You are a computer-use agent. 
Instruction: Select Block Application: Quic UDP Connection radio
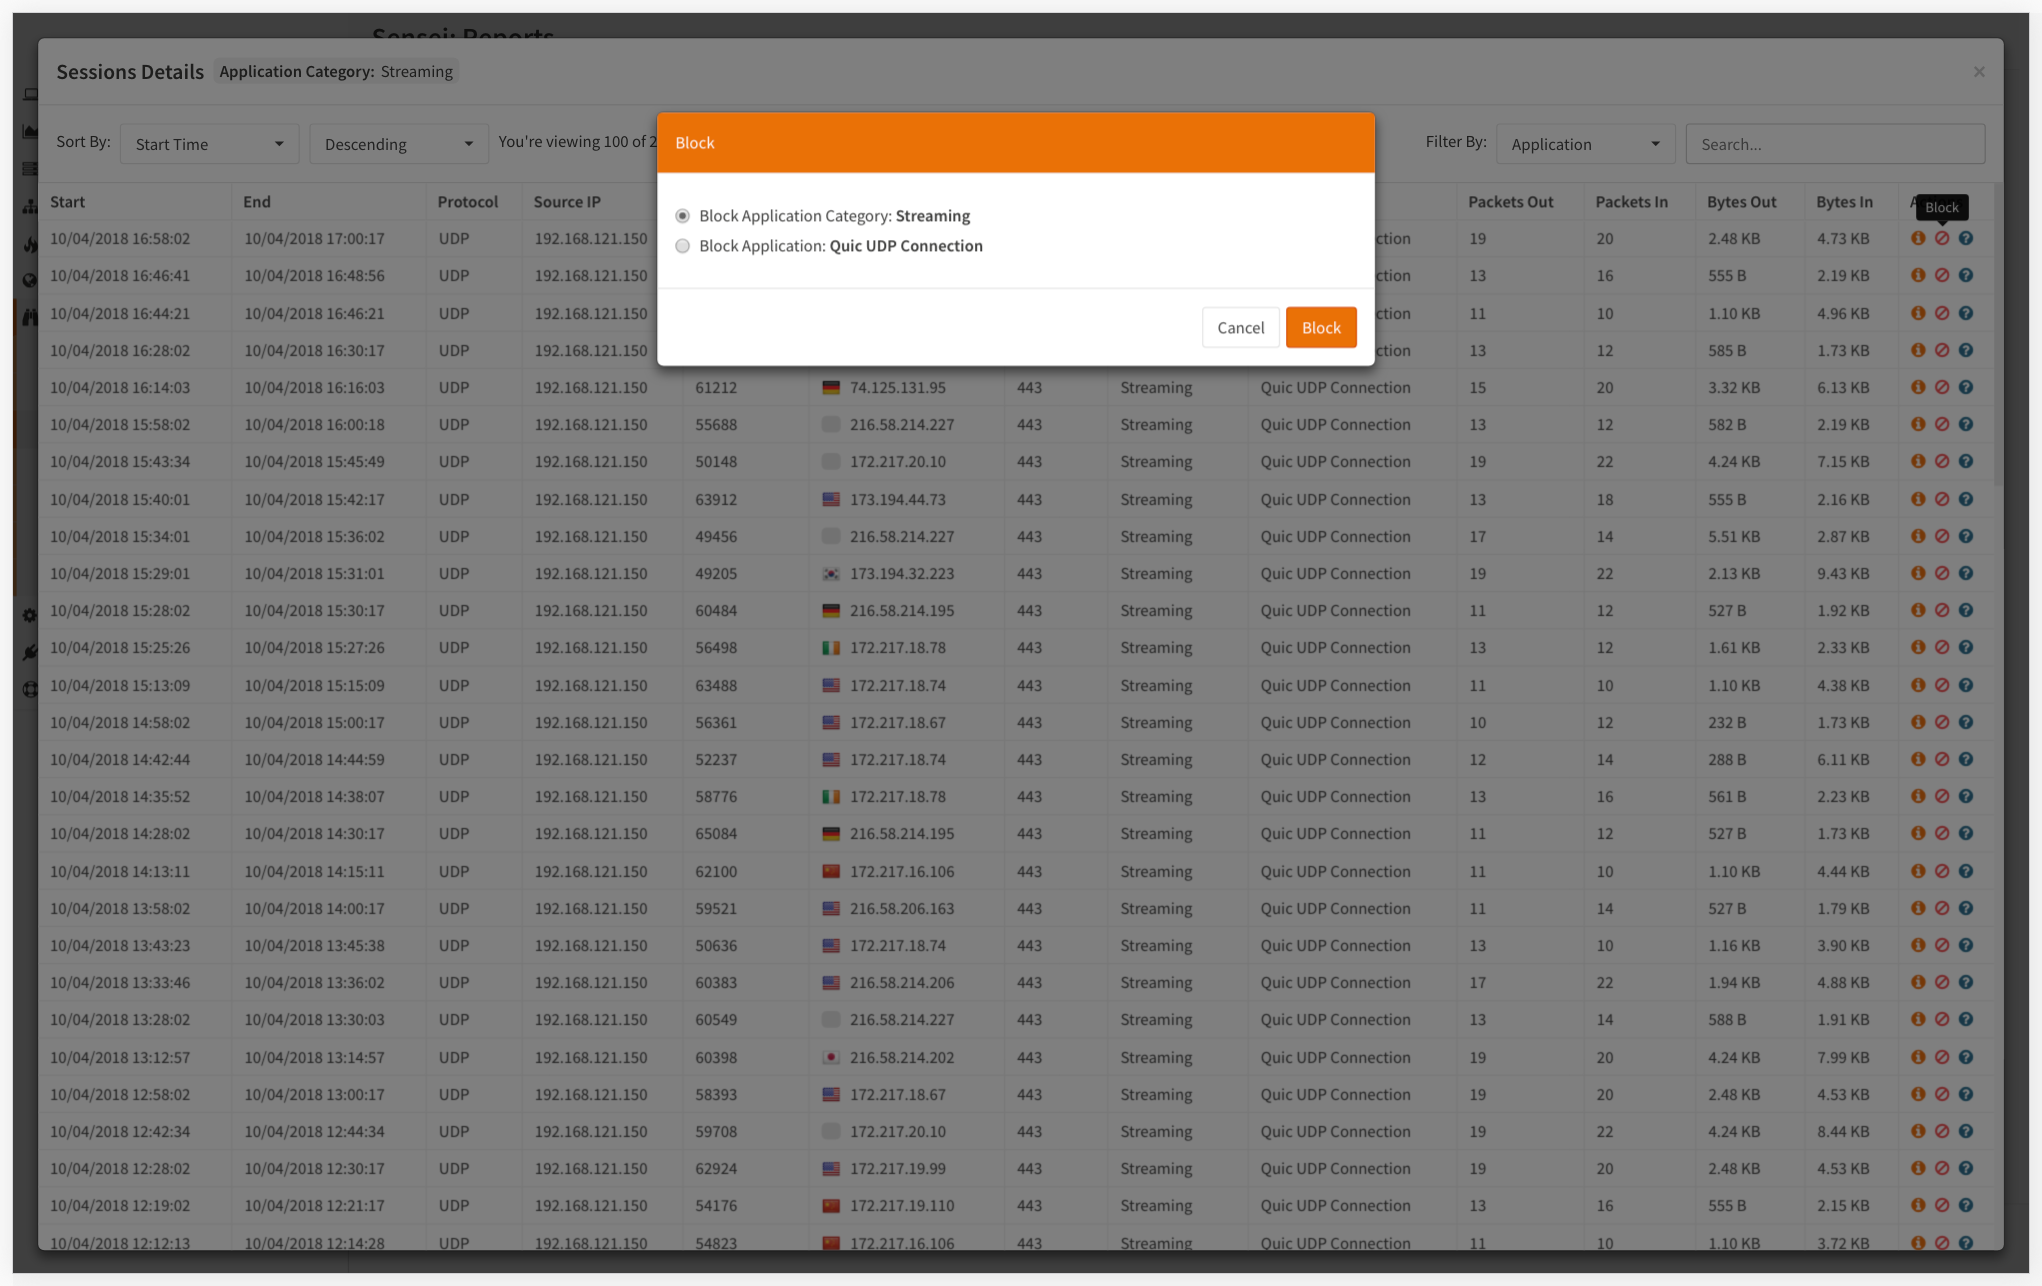coord(683,246)
